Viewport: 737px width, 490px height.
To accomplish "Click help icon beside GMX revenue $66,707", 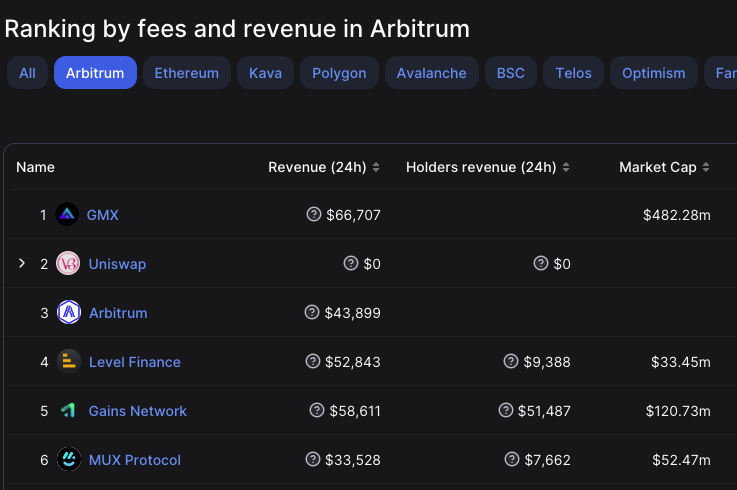I will pos(314,214).
